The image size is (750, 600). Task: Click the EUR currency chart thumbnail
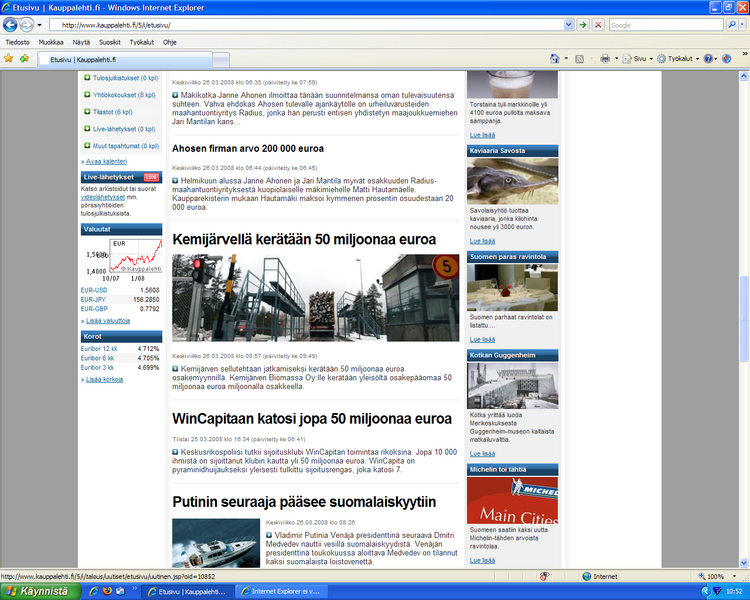coord(122,256)
